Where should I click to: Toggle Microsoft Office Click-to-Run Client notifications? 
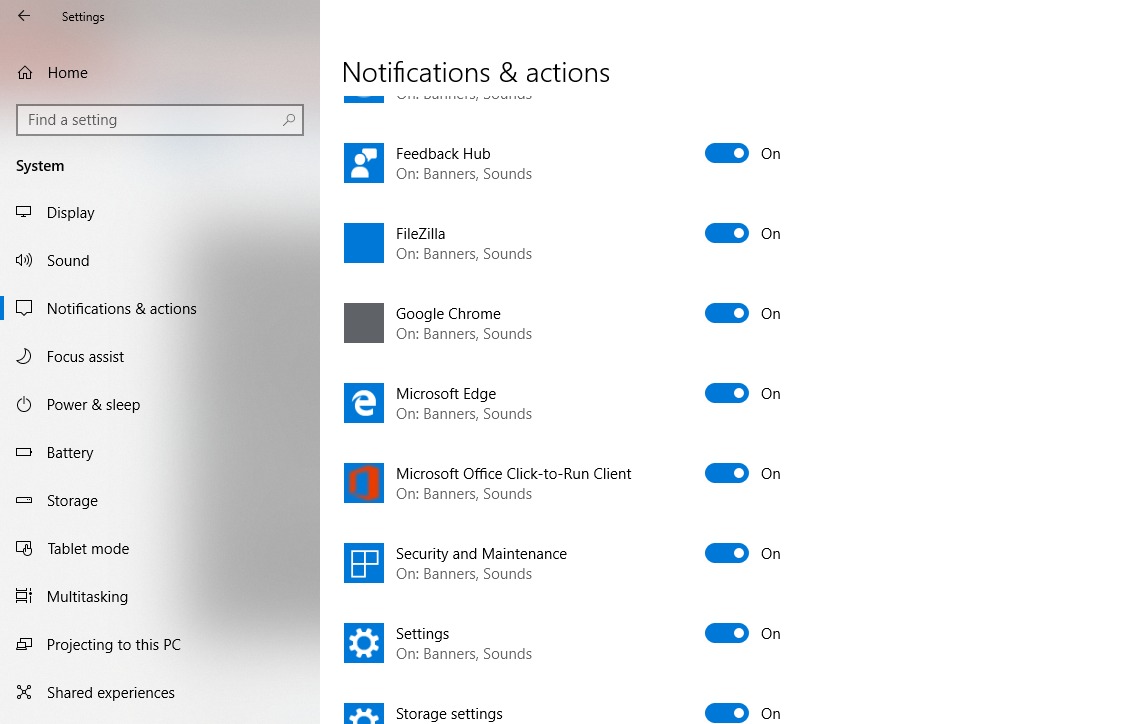(x=727, y=473)
